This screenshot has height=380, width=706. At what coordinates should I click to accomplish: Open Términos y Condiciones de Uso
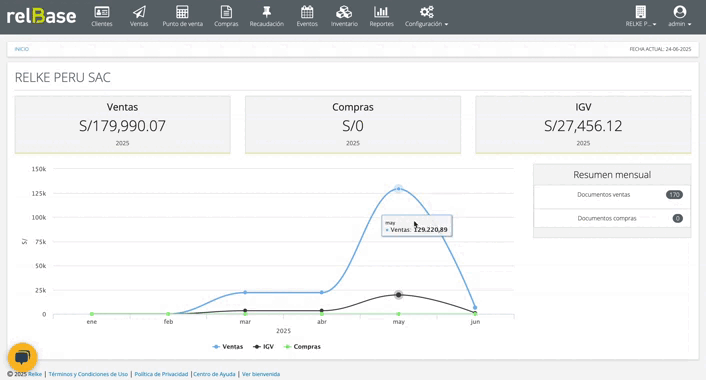click(x=88, y=374)
